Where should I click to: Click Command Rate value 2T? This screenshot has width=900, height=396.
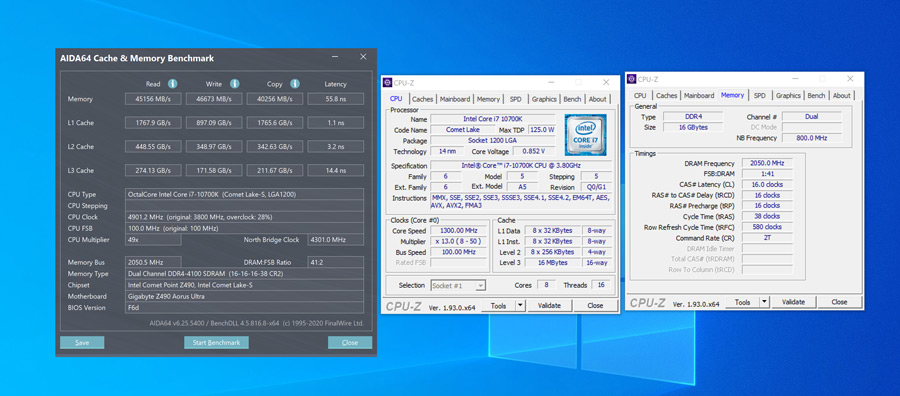[767, 238]
